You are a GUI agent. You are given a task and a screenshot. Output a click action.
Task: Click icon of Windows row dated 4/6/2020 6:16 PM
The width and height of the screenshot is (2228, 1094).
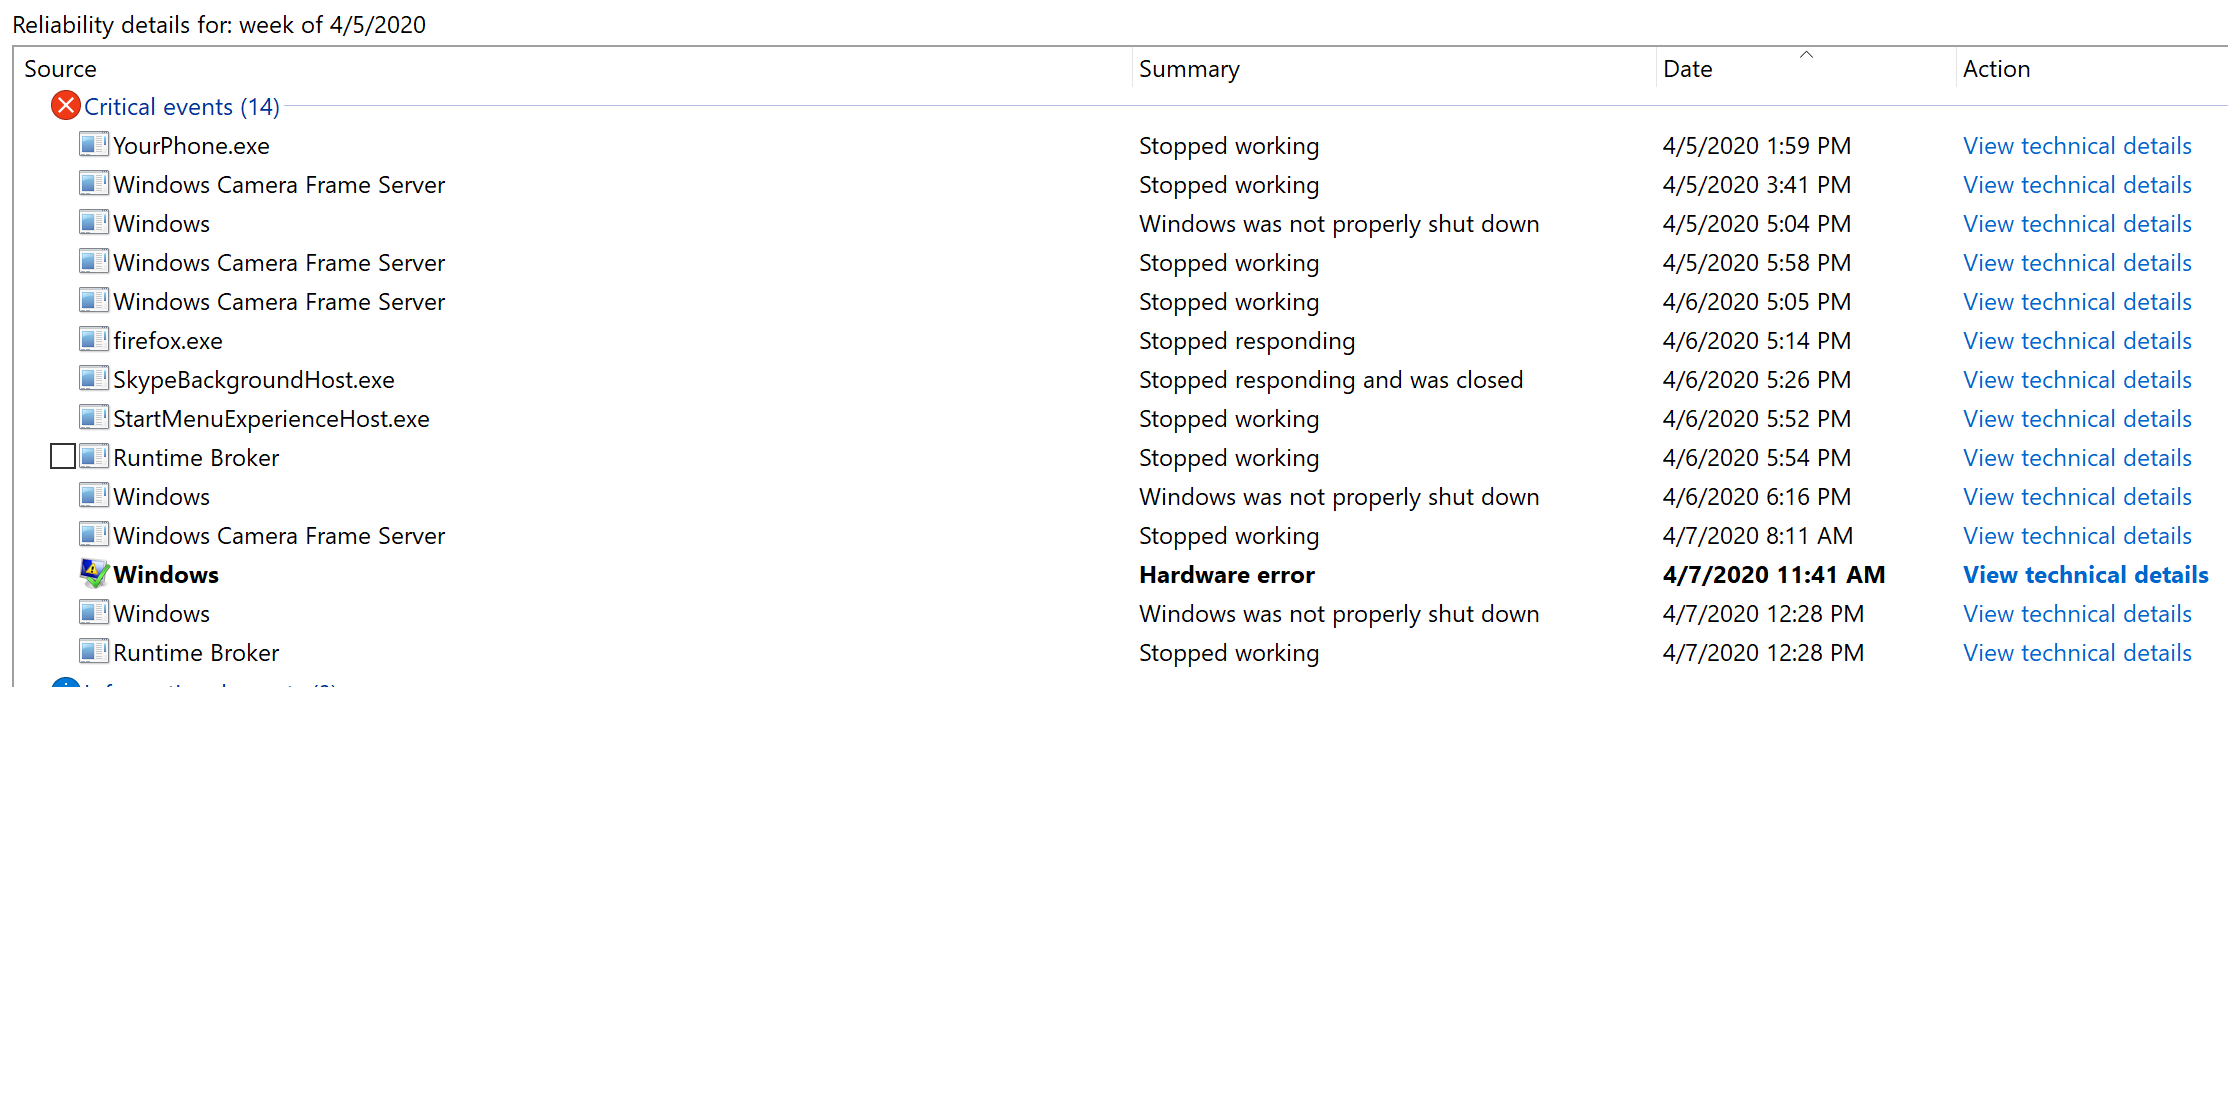pos(94,496)
